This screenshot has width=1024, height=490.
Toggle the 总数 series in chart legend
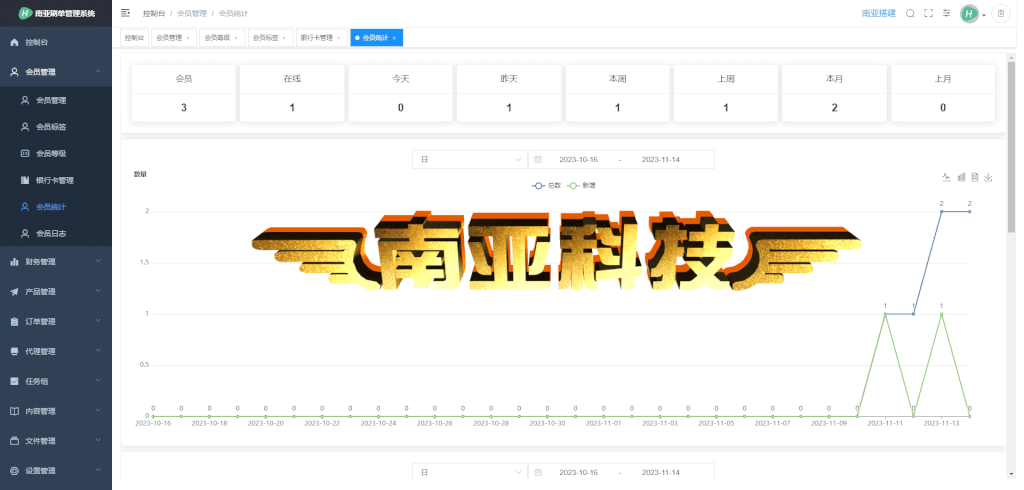(x=547, y=186)
